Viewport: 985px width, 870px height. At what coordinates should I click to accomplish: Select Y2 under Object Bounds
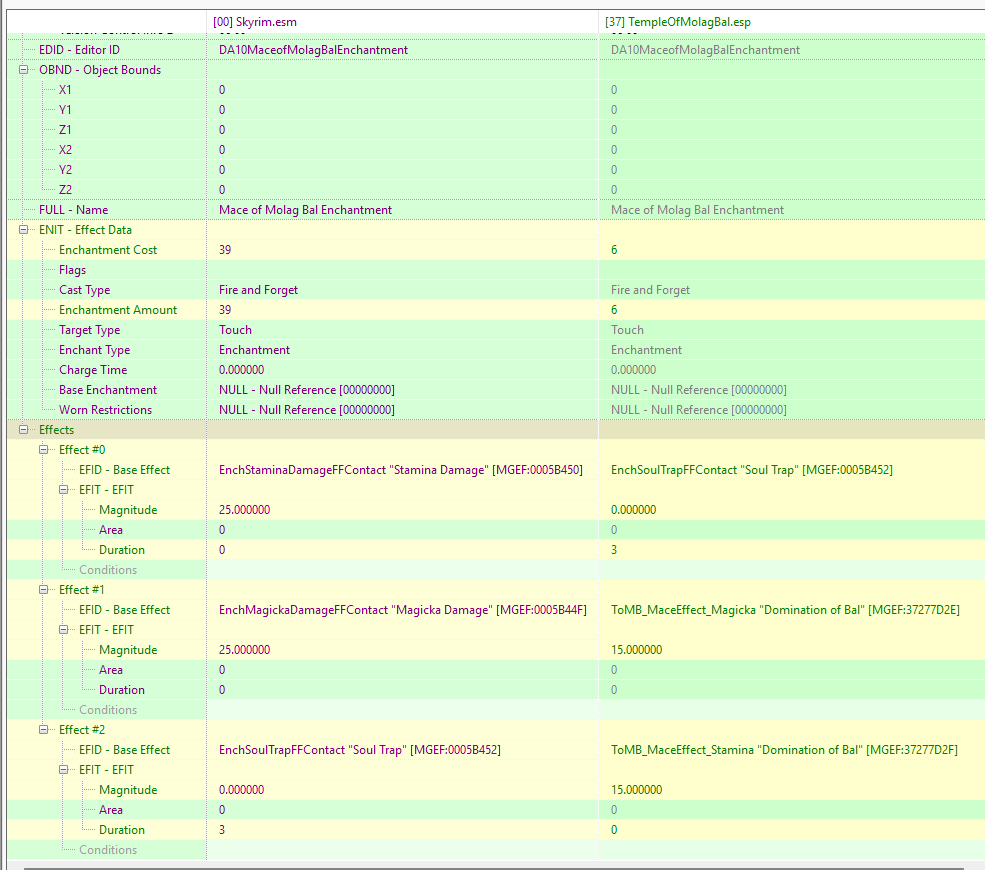[65, 170]
